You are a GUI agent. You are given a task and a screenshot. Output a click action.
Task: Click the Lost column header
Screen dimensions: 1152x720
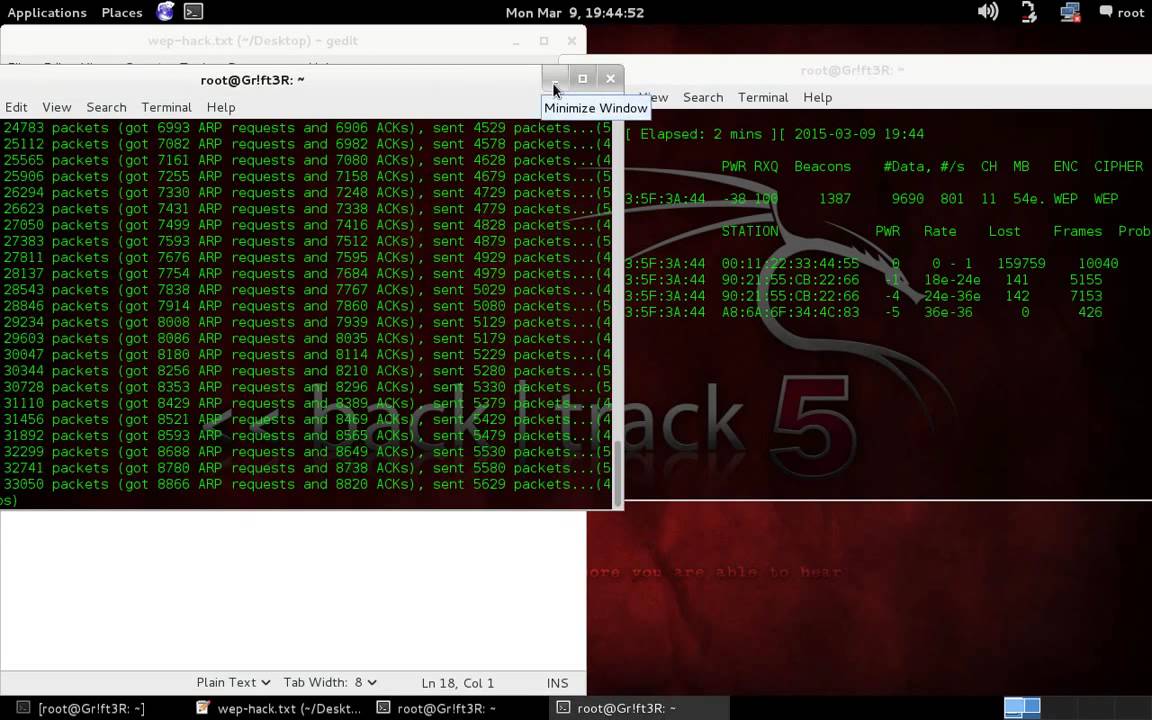click(x=1004, y=231)
